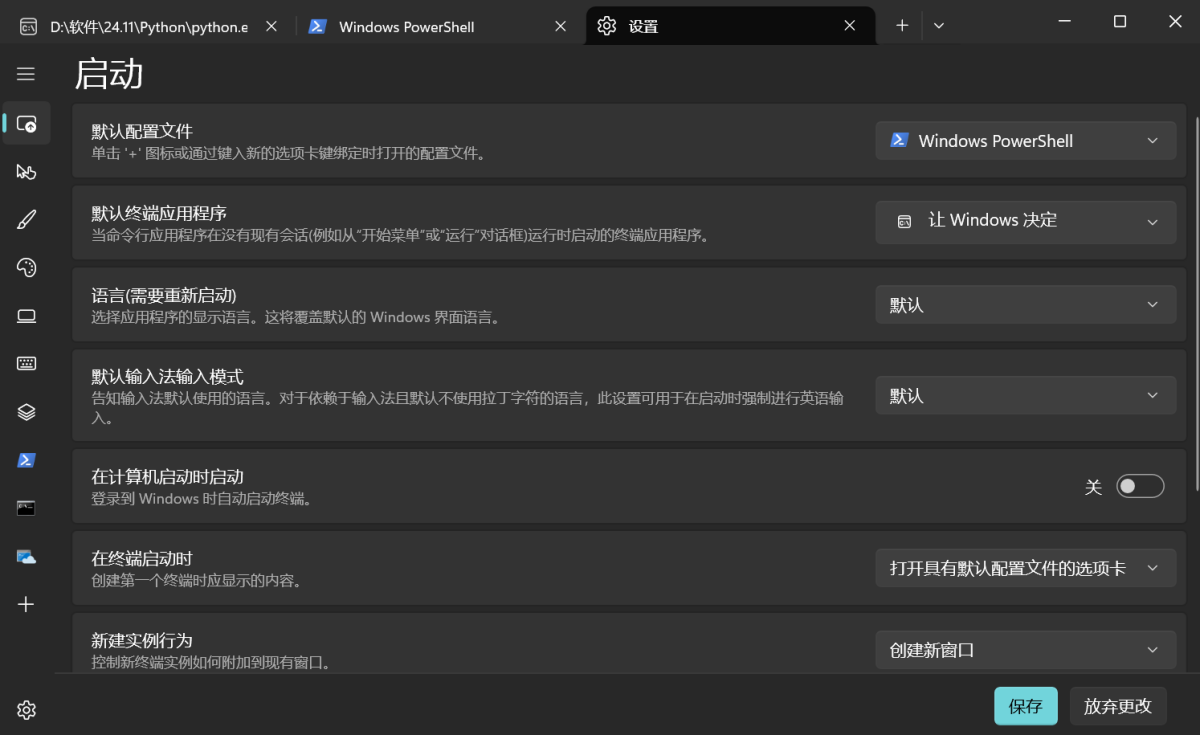Select the Windows PowerShell profile in sidebar

pyautogui.click(x=27, y=460)
